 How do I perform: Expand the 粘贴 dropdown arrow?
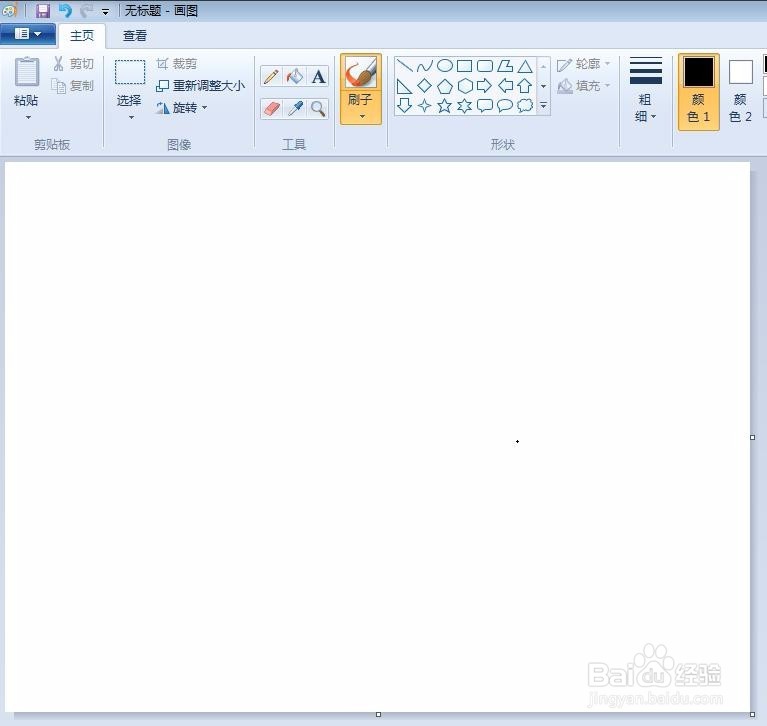[28, 117]
